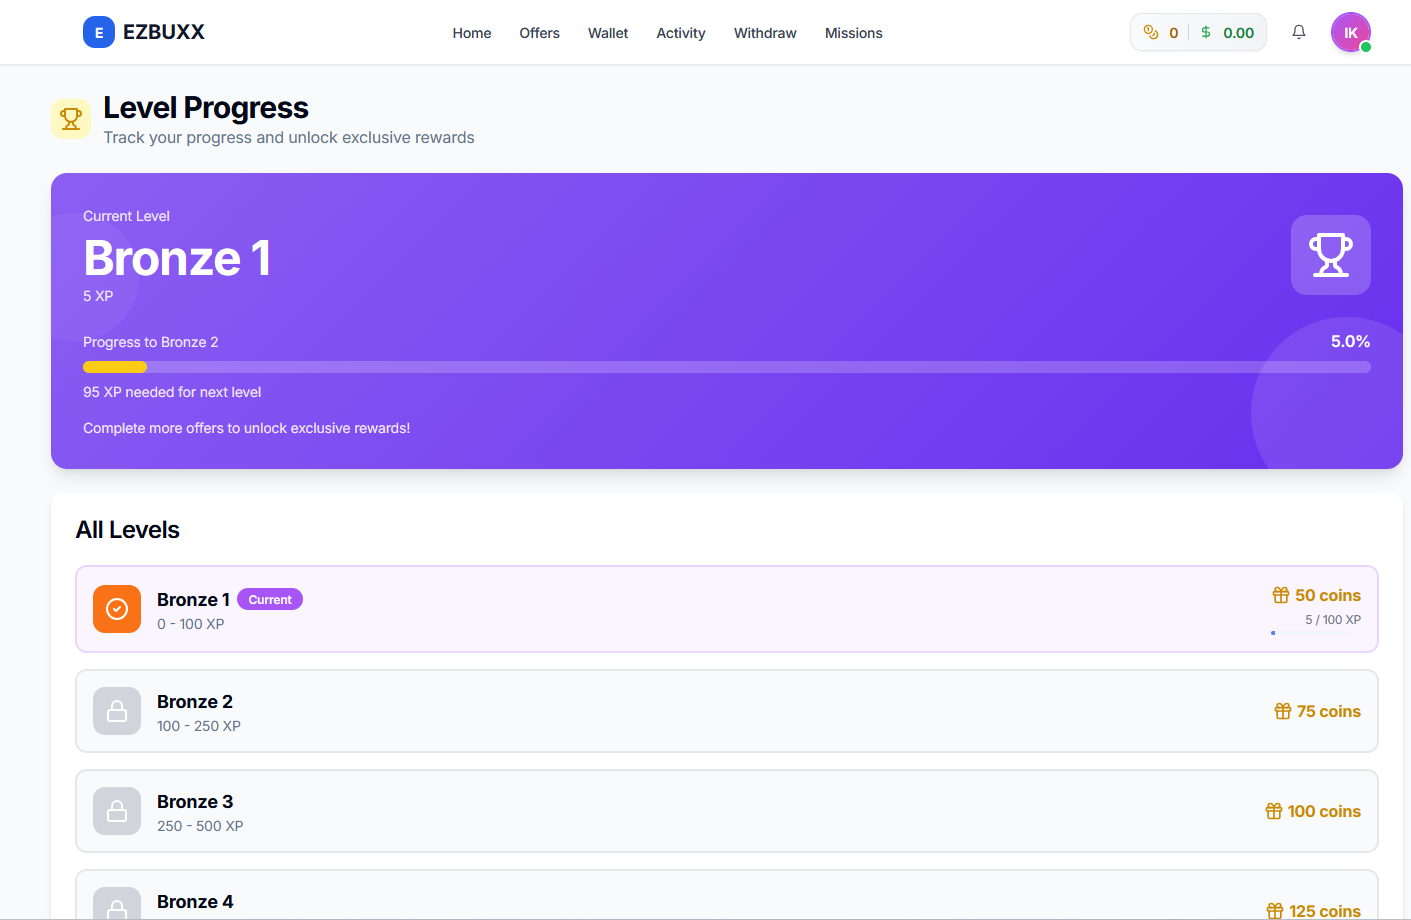Screen dimensions: 1411x920
Task: Click the yellow trophy beside Level Progress
Action: (71, 119)
